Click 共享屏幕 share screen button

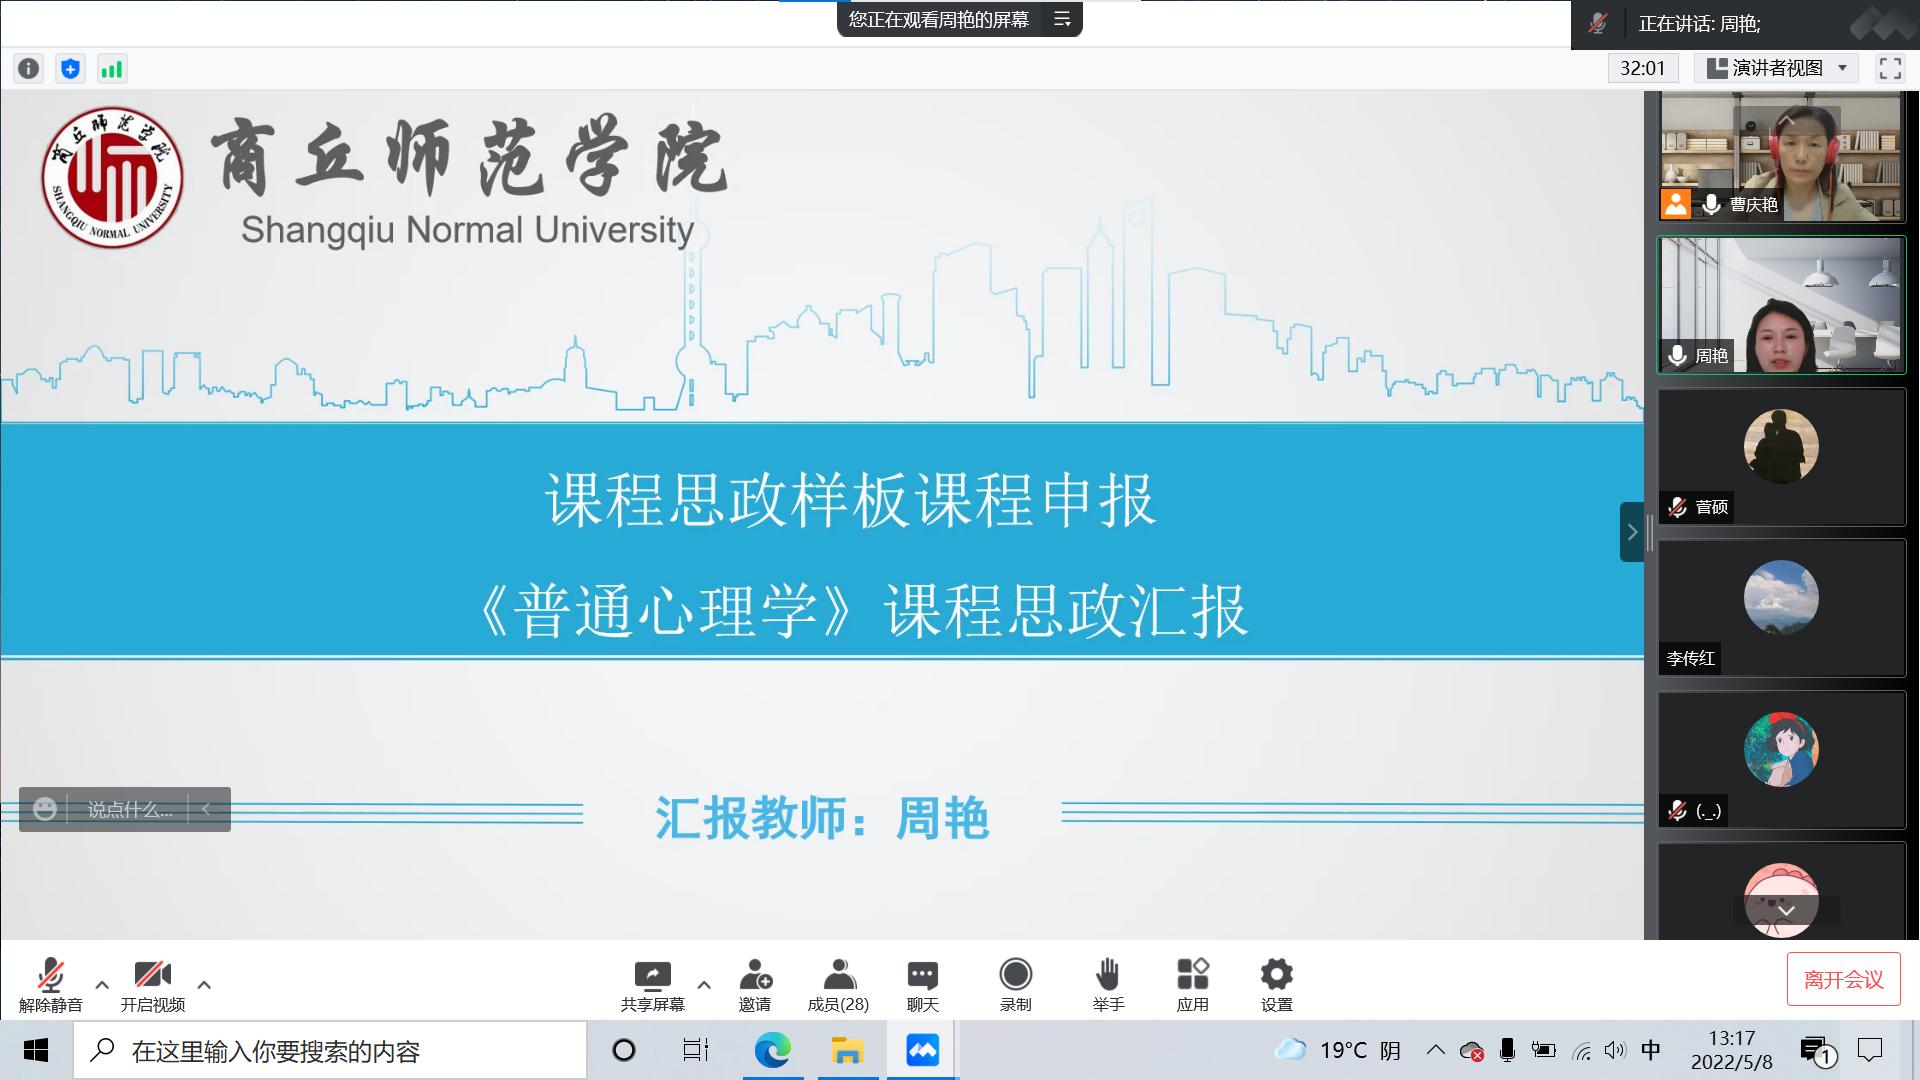pyautogui.click(x=652, y=984)
